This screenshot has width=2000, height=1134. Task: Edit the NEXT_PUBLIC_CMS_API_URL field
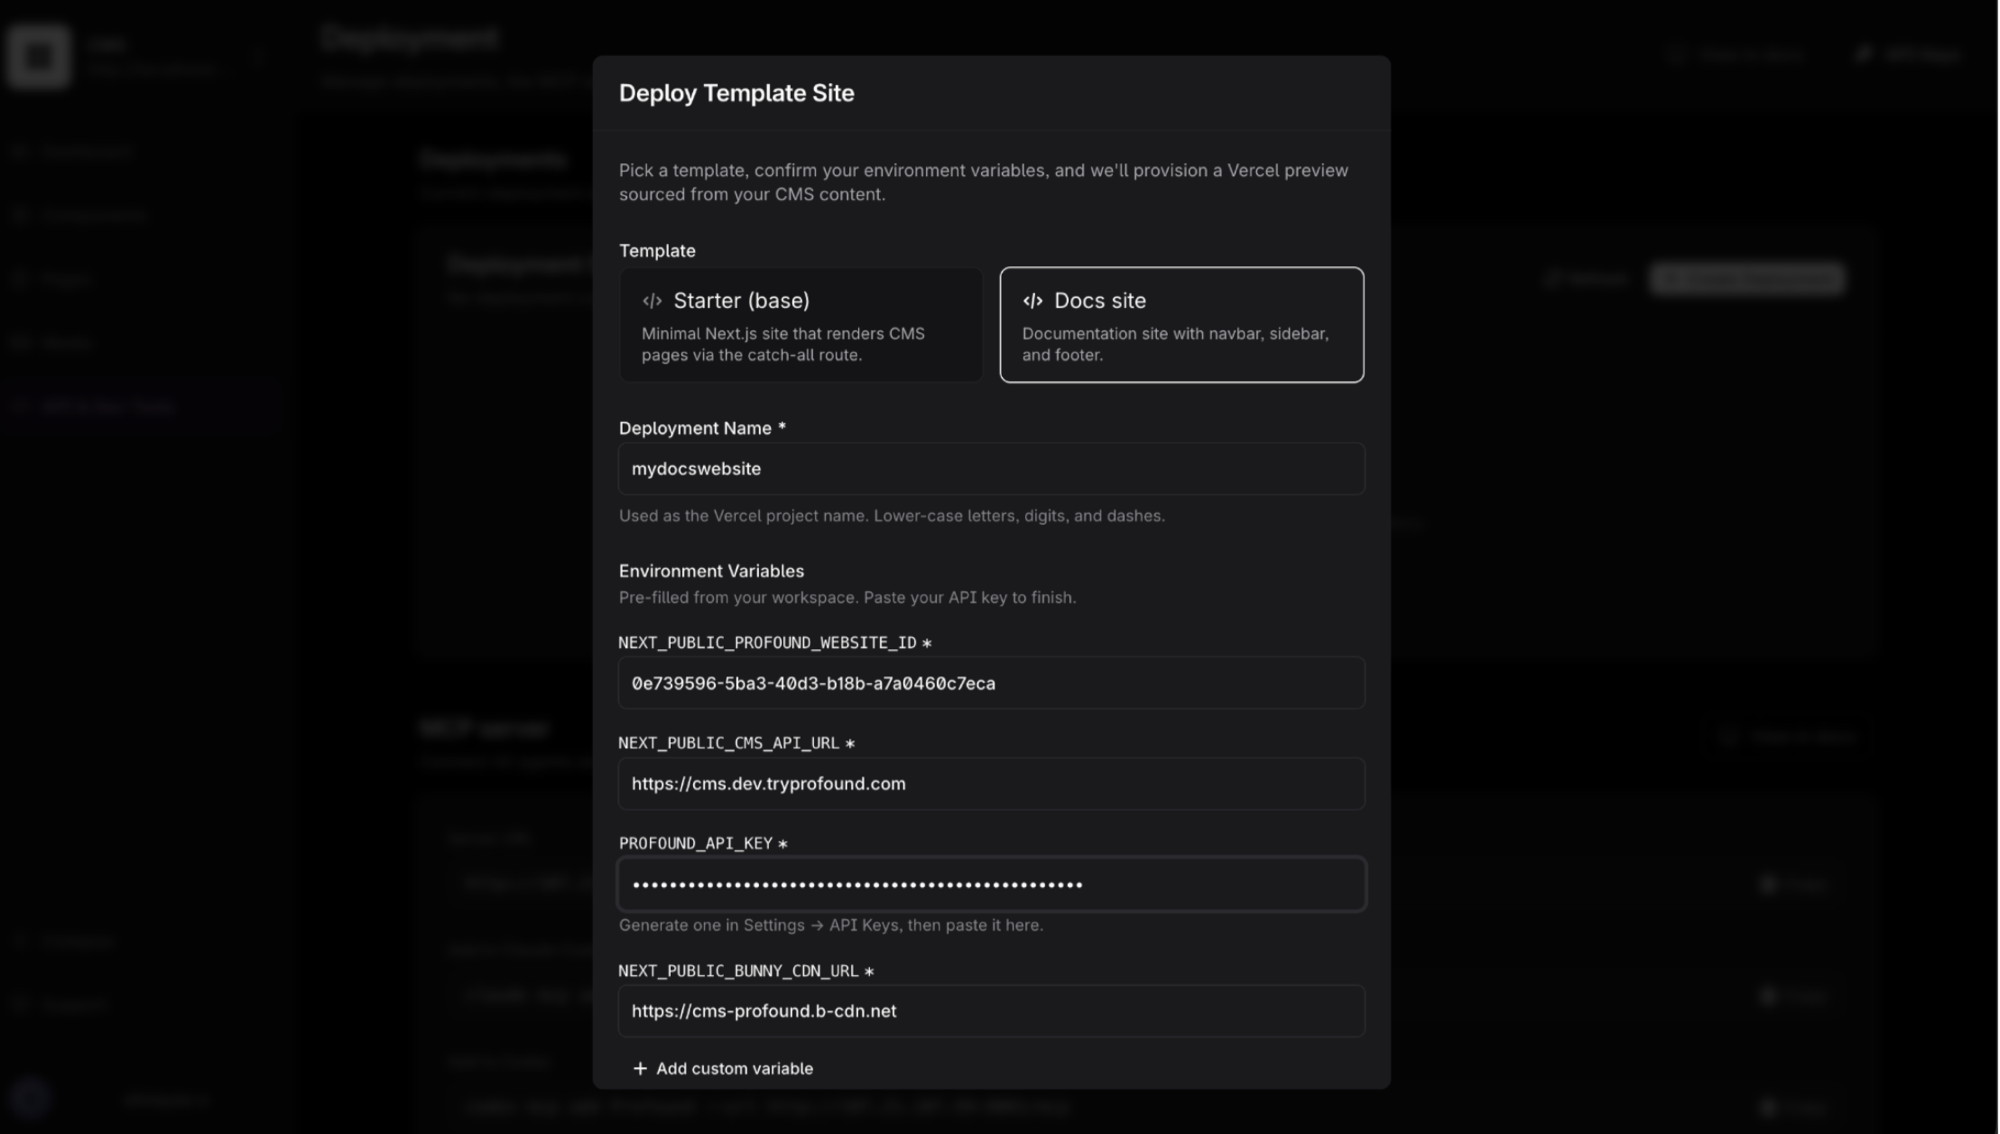pos(991,784)
